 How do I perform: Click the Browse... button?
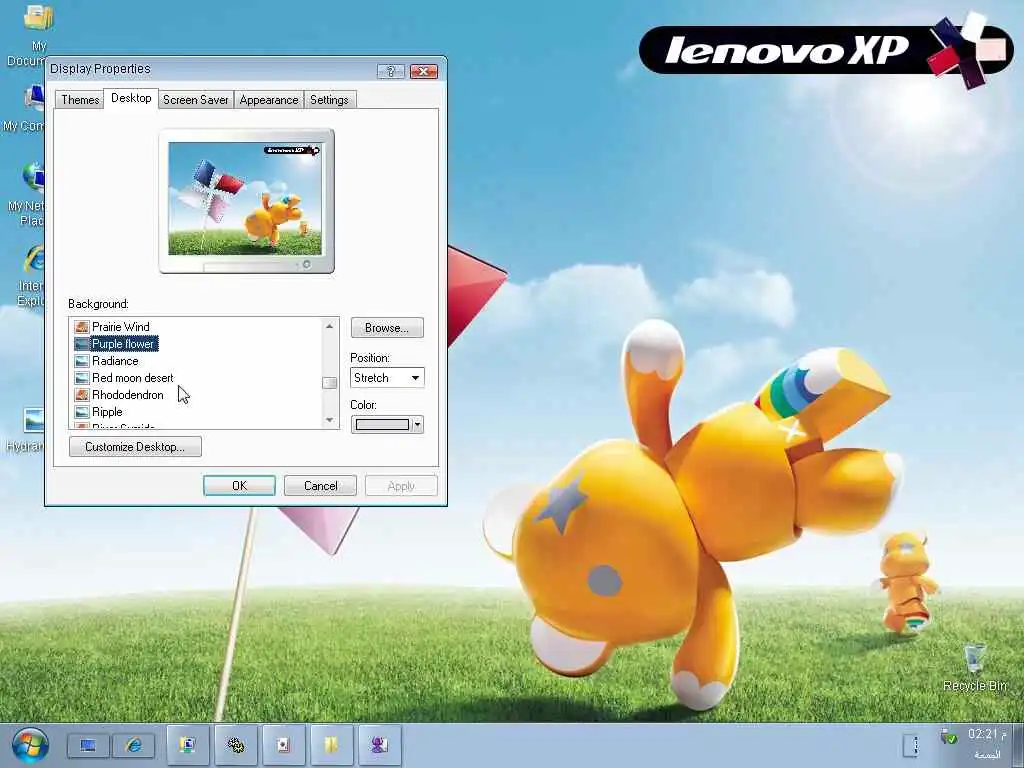coord(387,328)
